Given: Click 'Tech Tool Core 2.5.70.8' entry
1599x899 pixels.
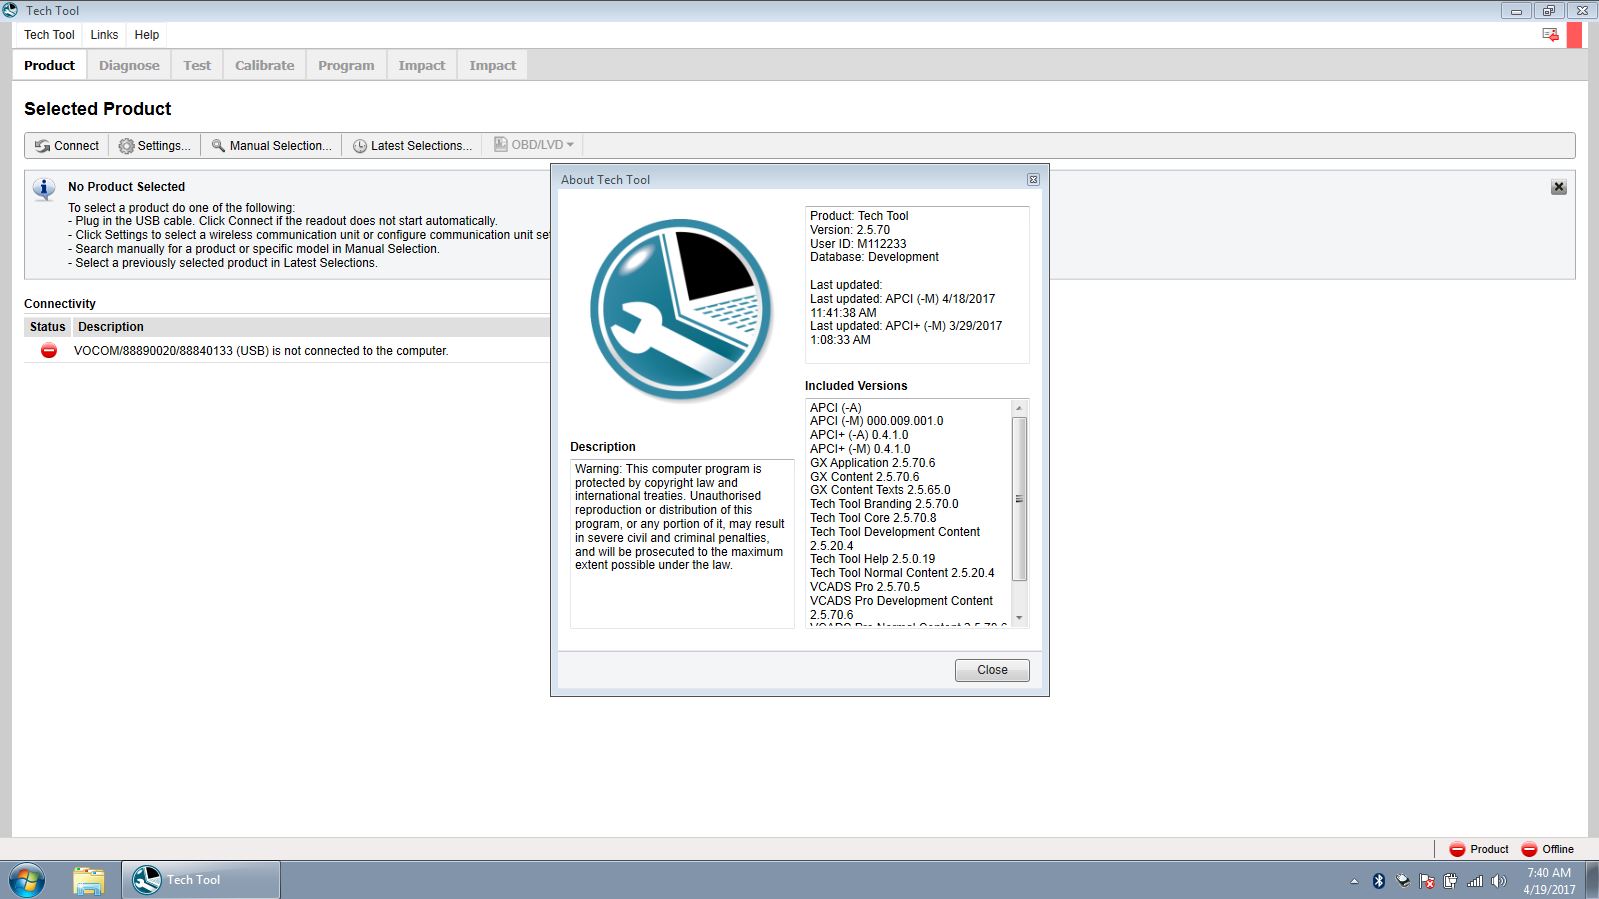Looking at the screenshot, I should (x=873, y=518).
